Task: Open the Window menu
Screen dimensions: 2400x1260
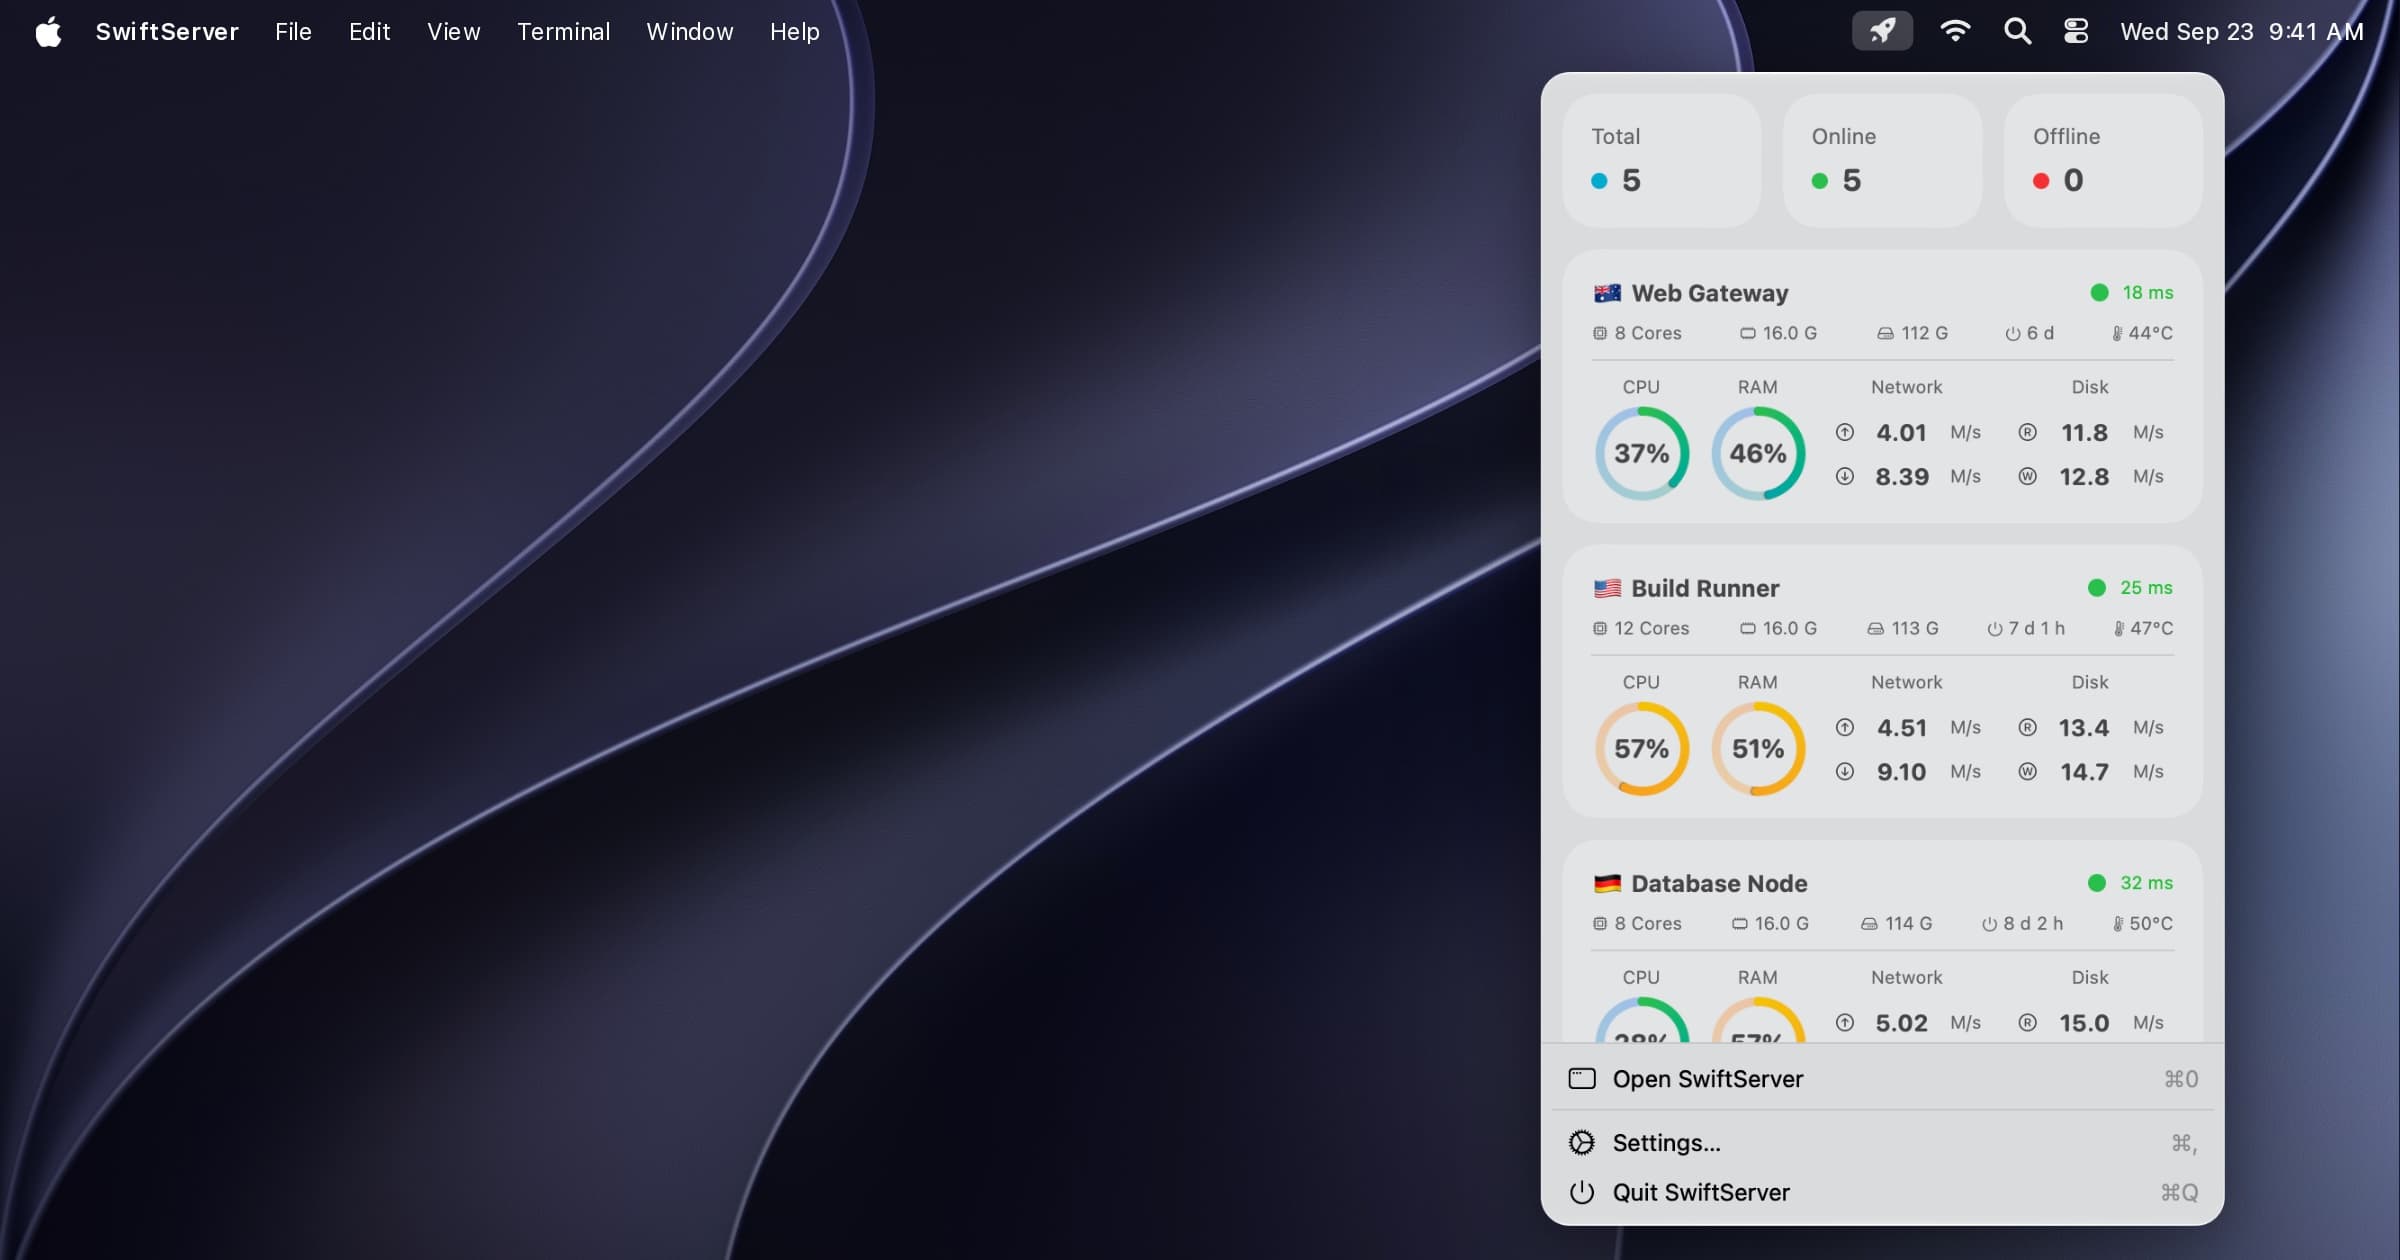Action: tap(689, 31)
